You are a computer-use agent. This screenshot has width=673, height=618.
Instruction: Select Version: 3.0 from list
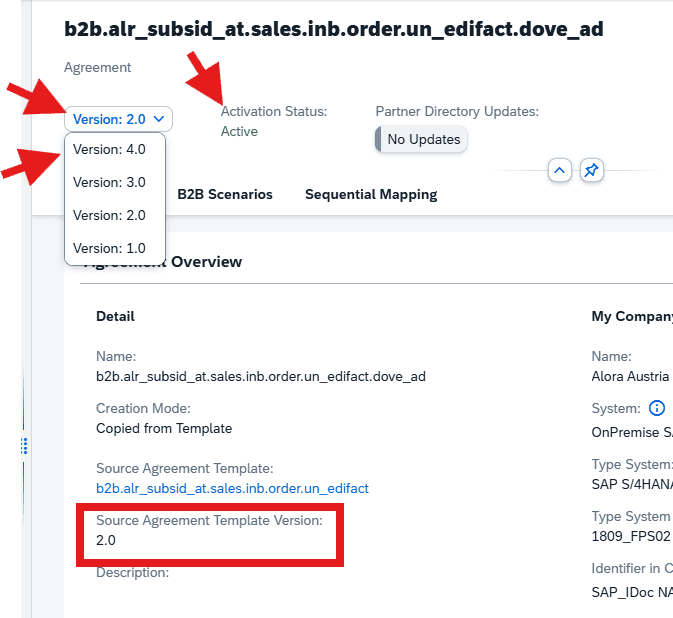[115, 182]
